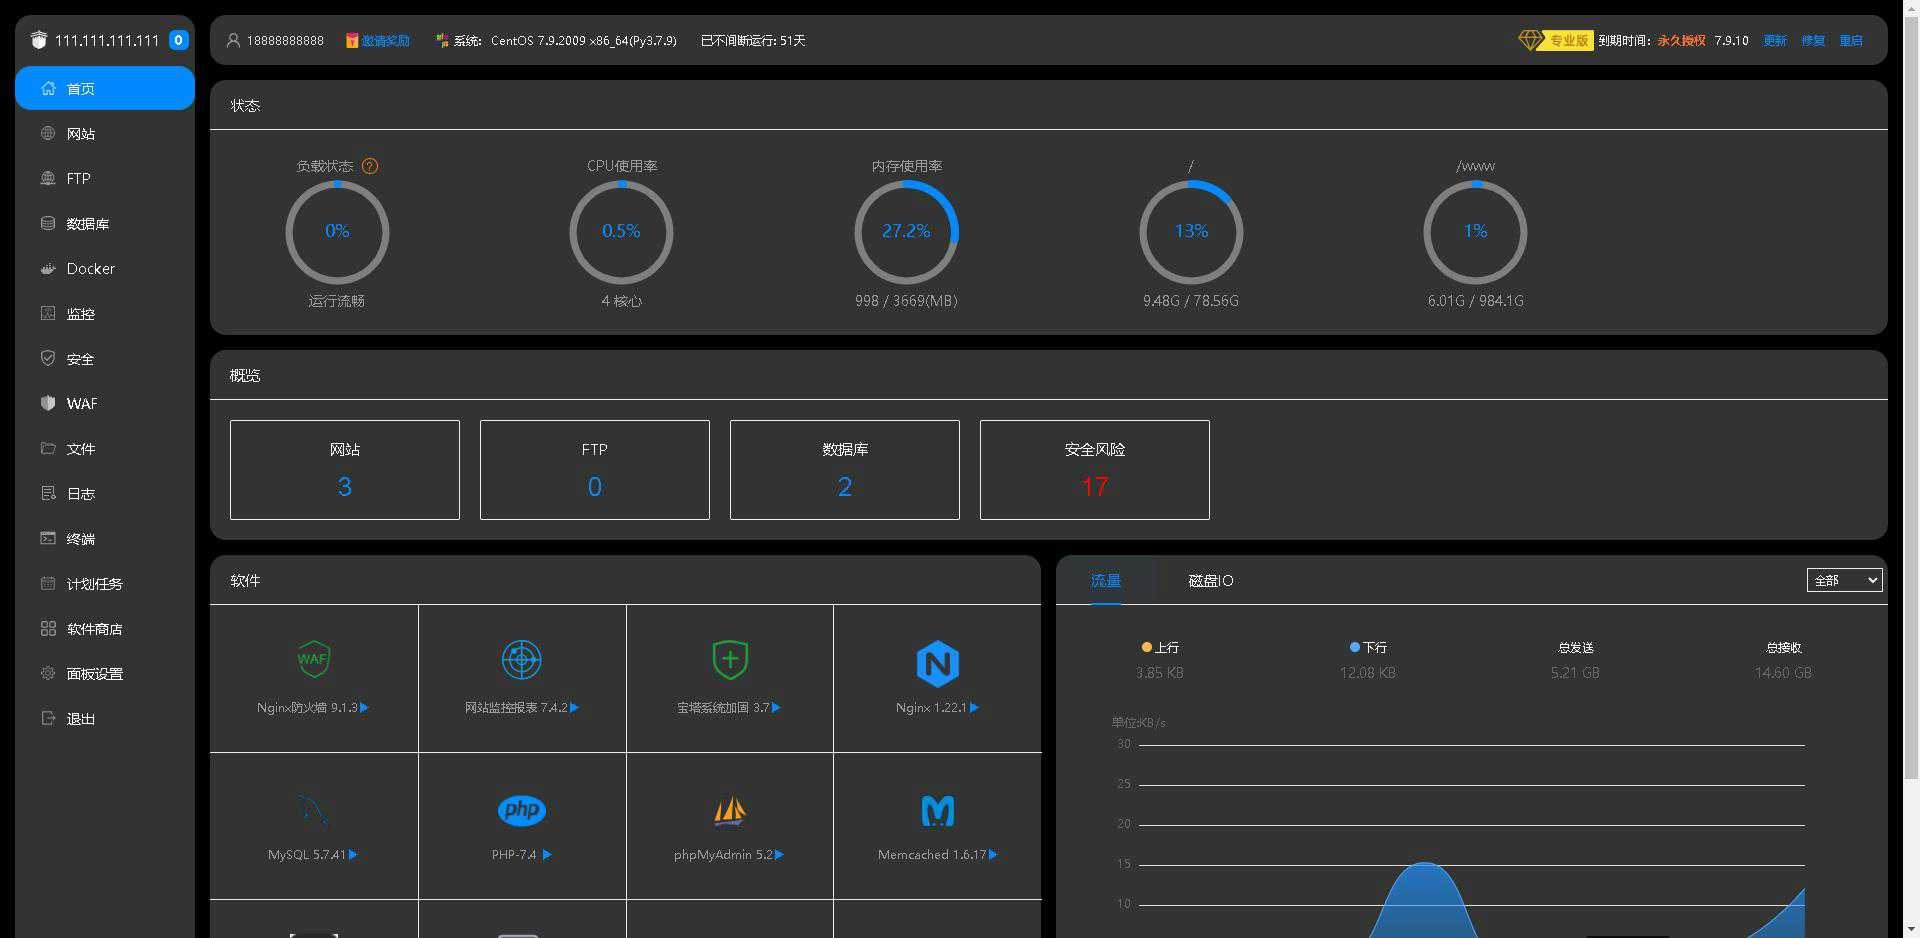
Task: Open the phpMyAdmin sailboat icon
Action: [730, 811]
